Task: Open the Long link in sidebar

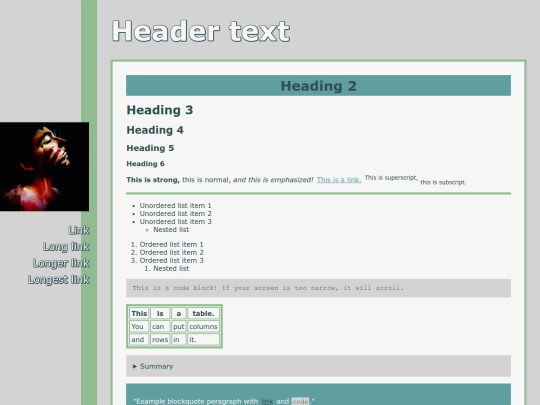Action: pyautogui.click(x=66, y=247)
